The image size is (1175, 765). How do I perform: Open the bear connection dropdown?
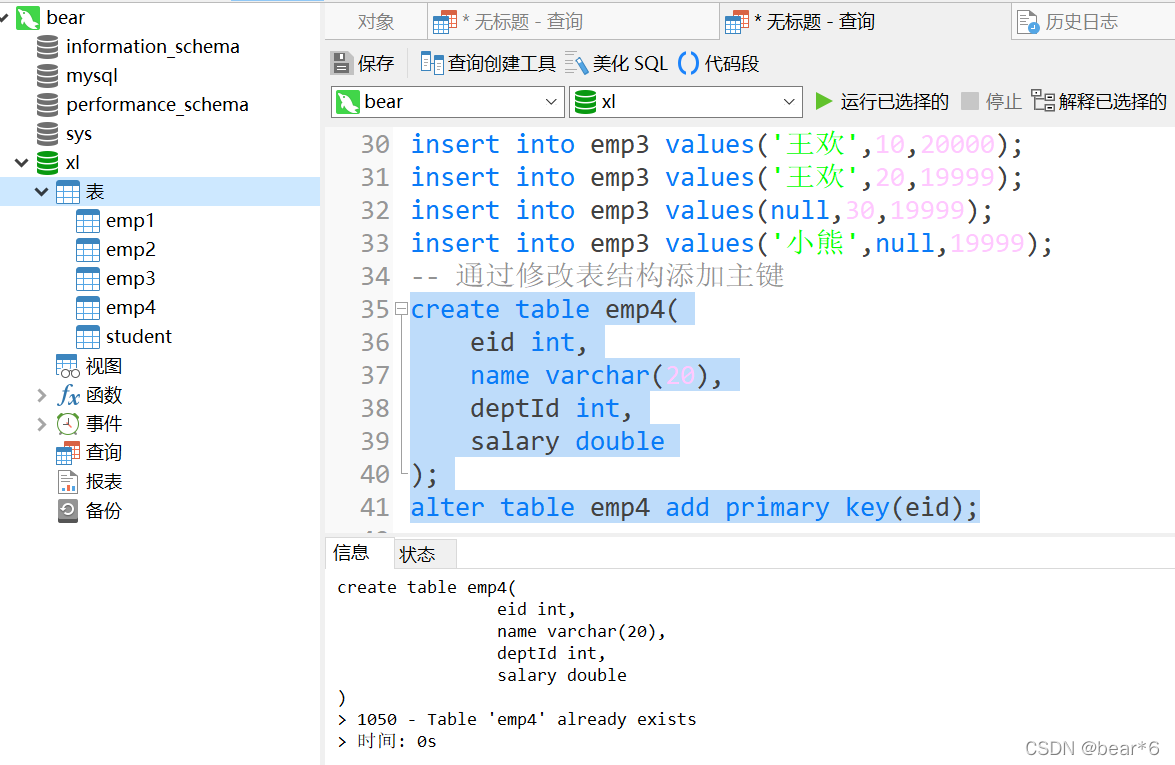tap(551, 102)
